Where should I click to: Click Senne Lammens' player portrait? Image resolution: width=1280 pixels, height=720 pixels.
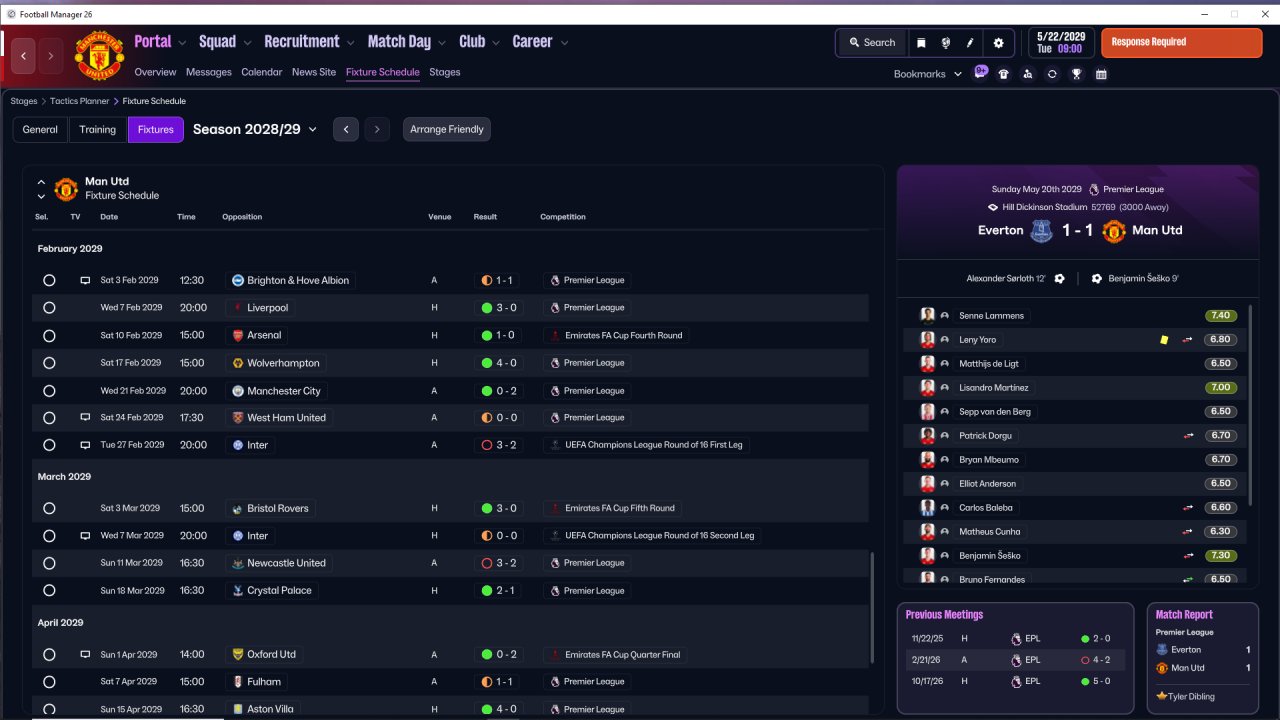pos(927,316)
